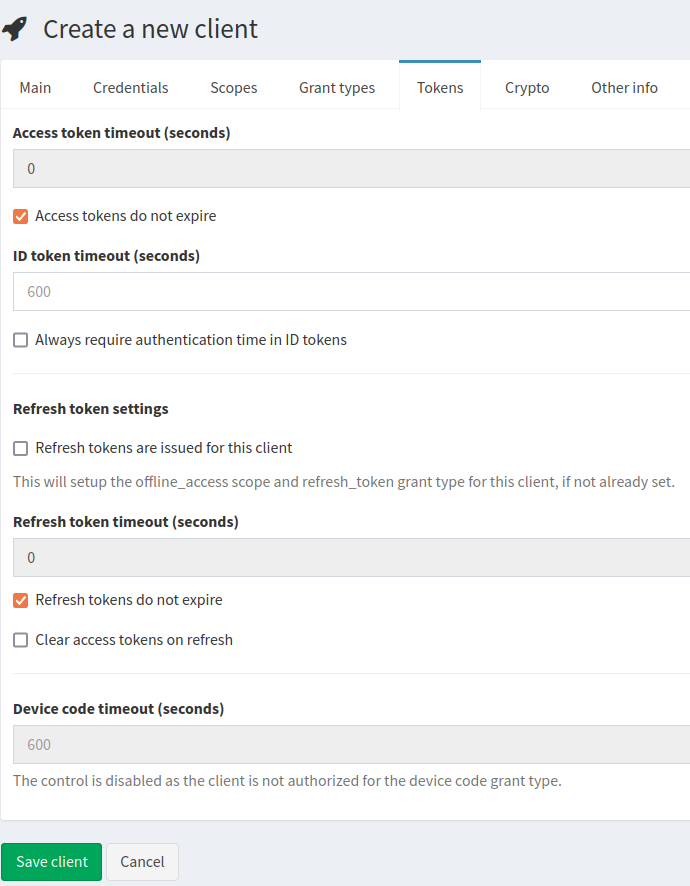
Task: Switch to the Other info tab
Action: [624, 87]
